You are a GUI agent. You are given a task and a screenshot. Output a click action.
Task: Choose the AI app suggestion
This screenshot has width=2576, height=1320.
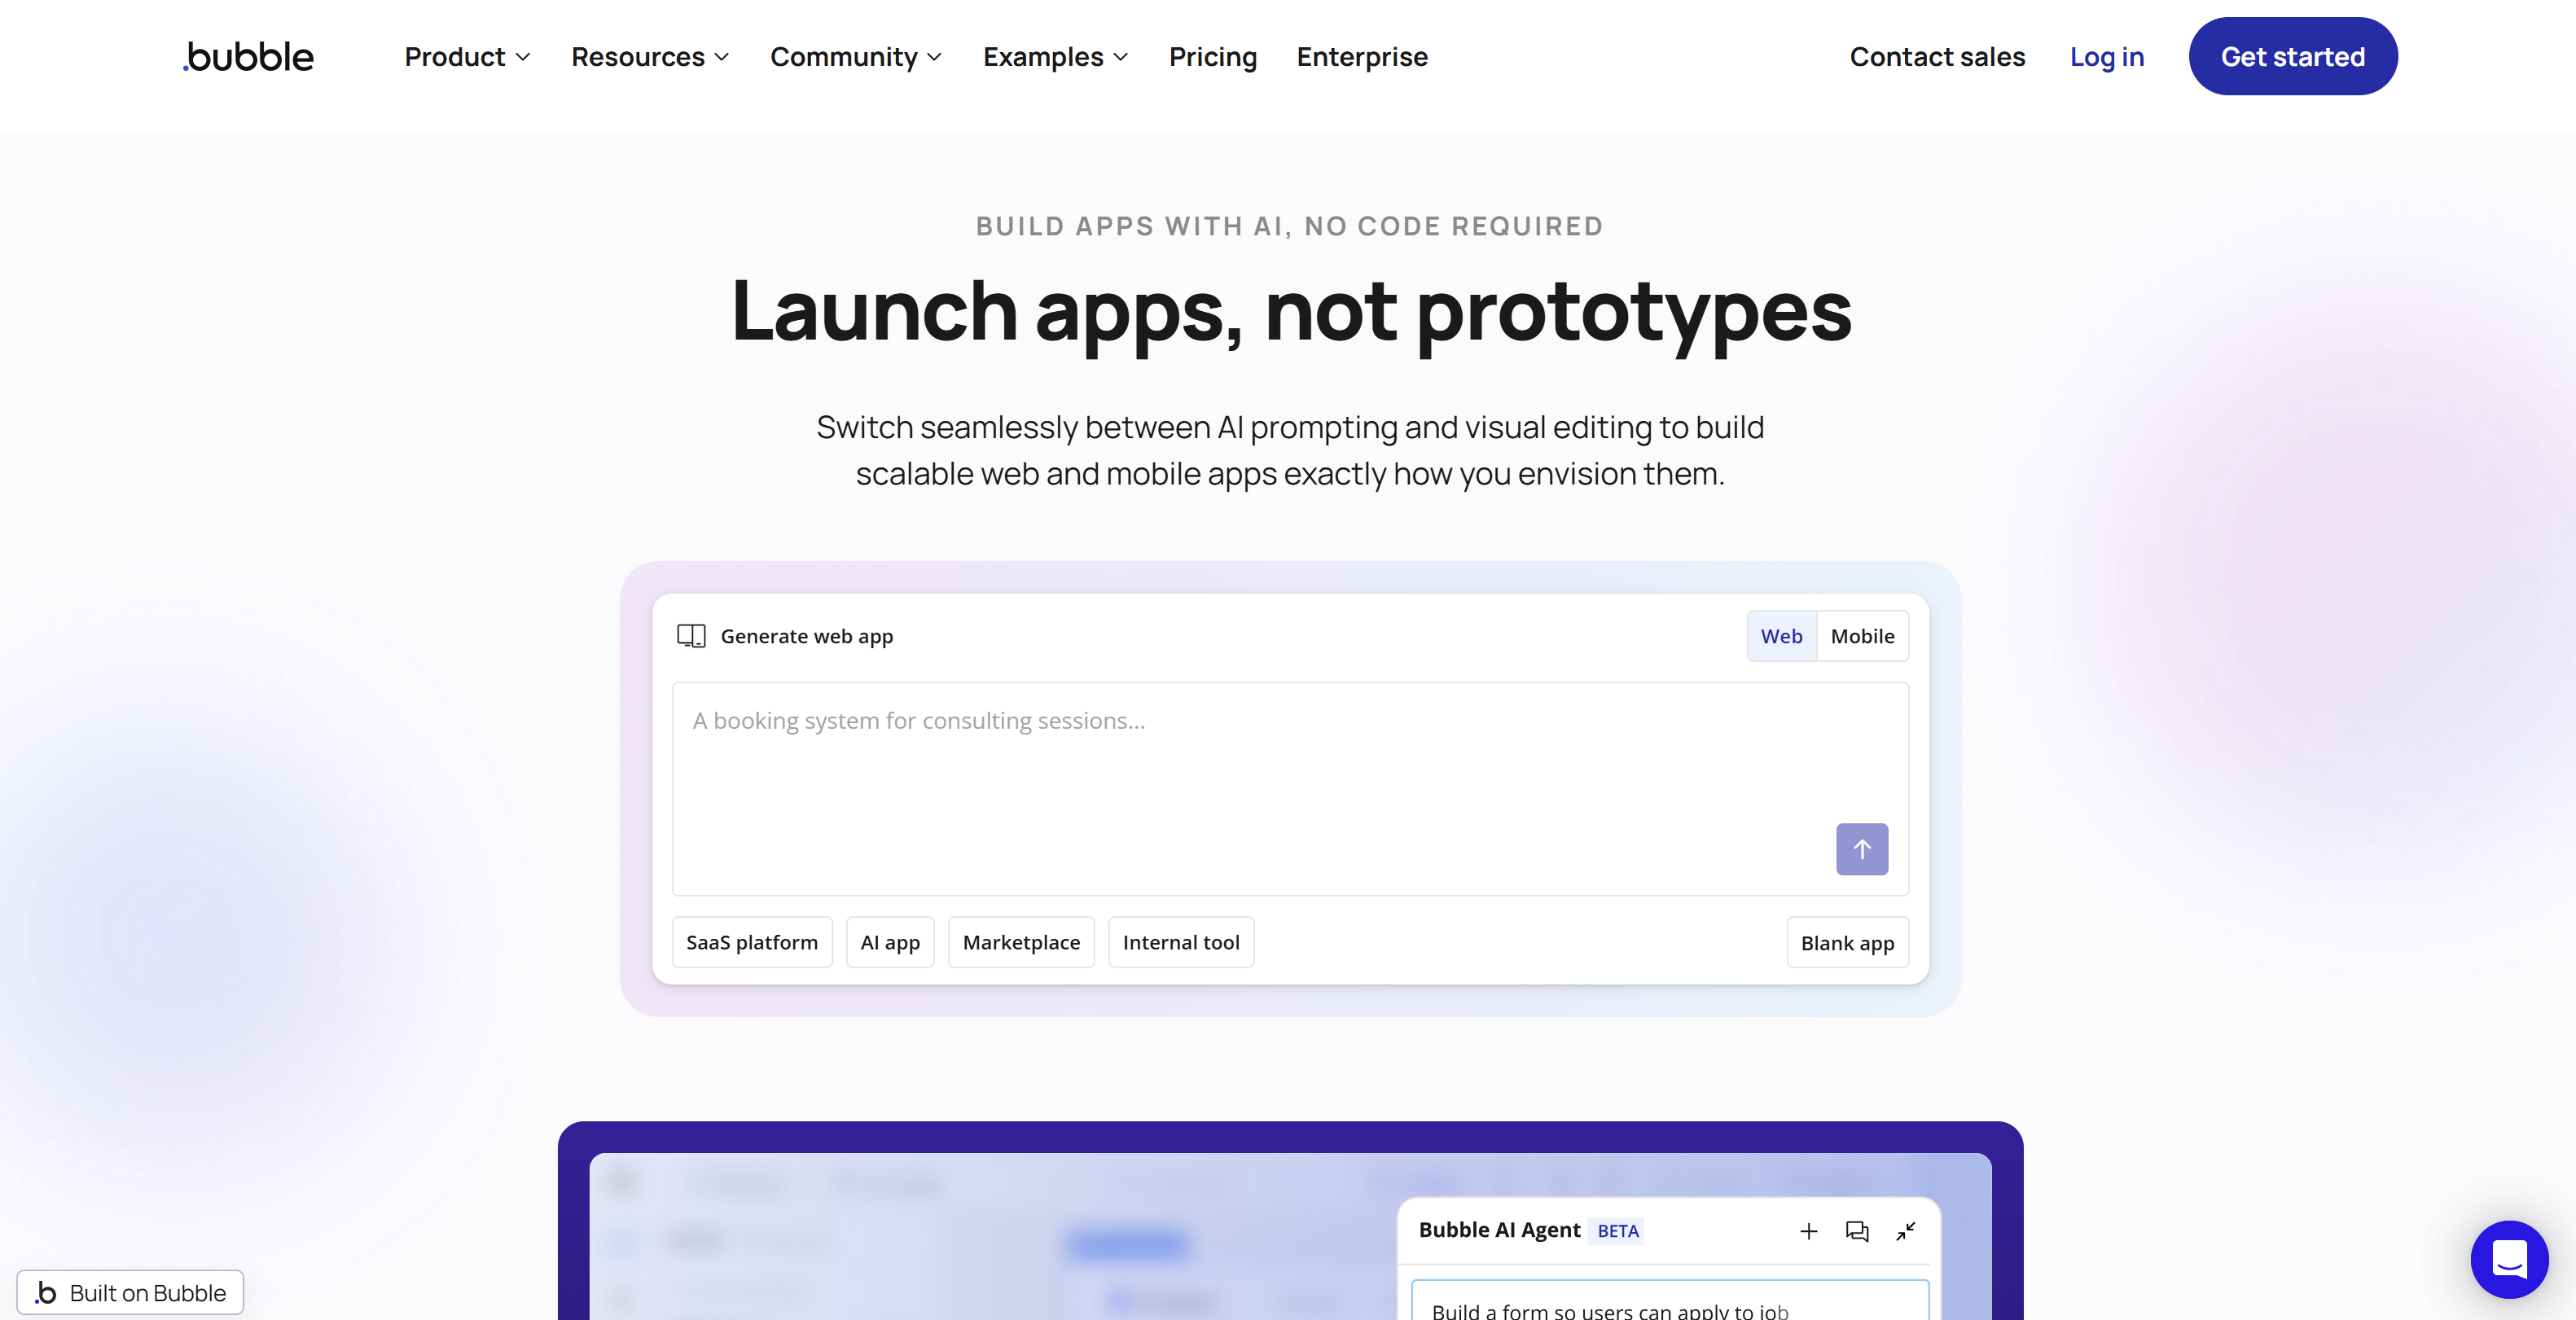890,942
